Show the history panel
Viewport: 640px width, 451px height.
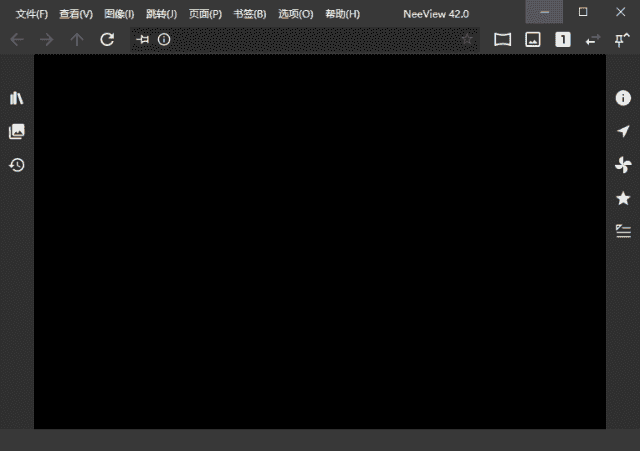tap(16, 165)
